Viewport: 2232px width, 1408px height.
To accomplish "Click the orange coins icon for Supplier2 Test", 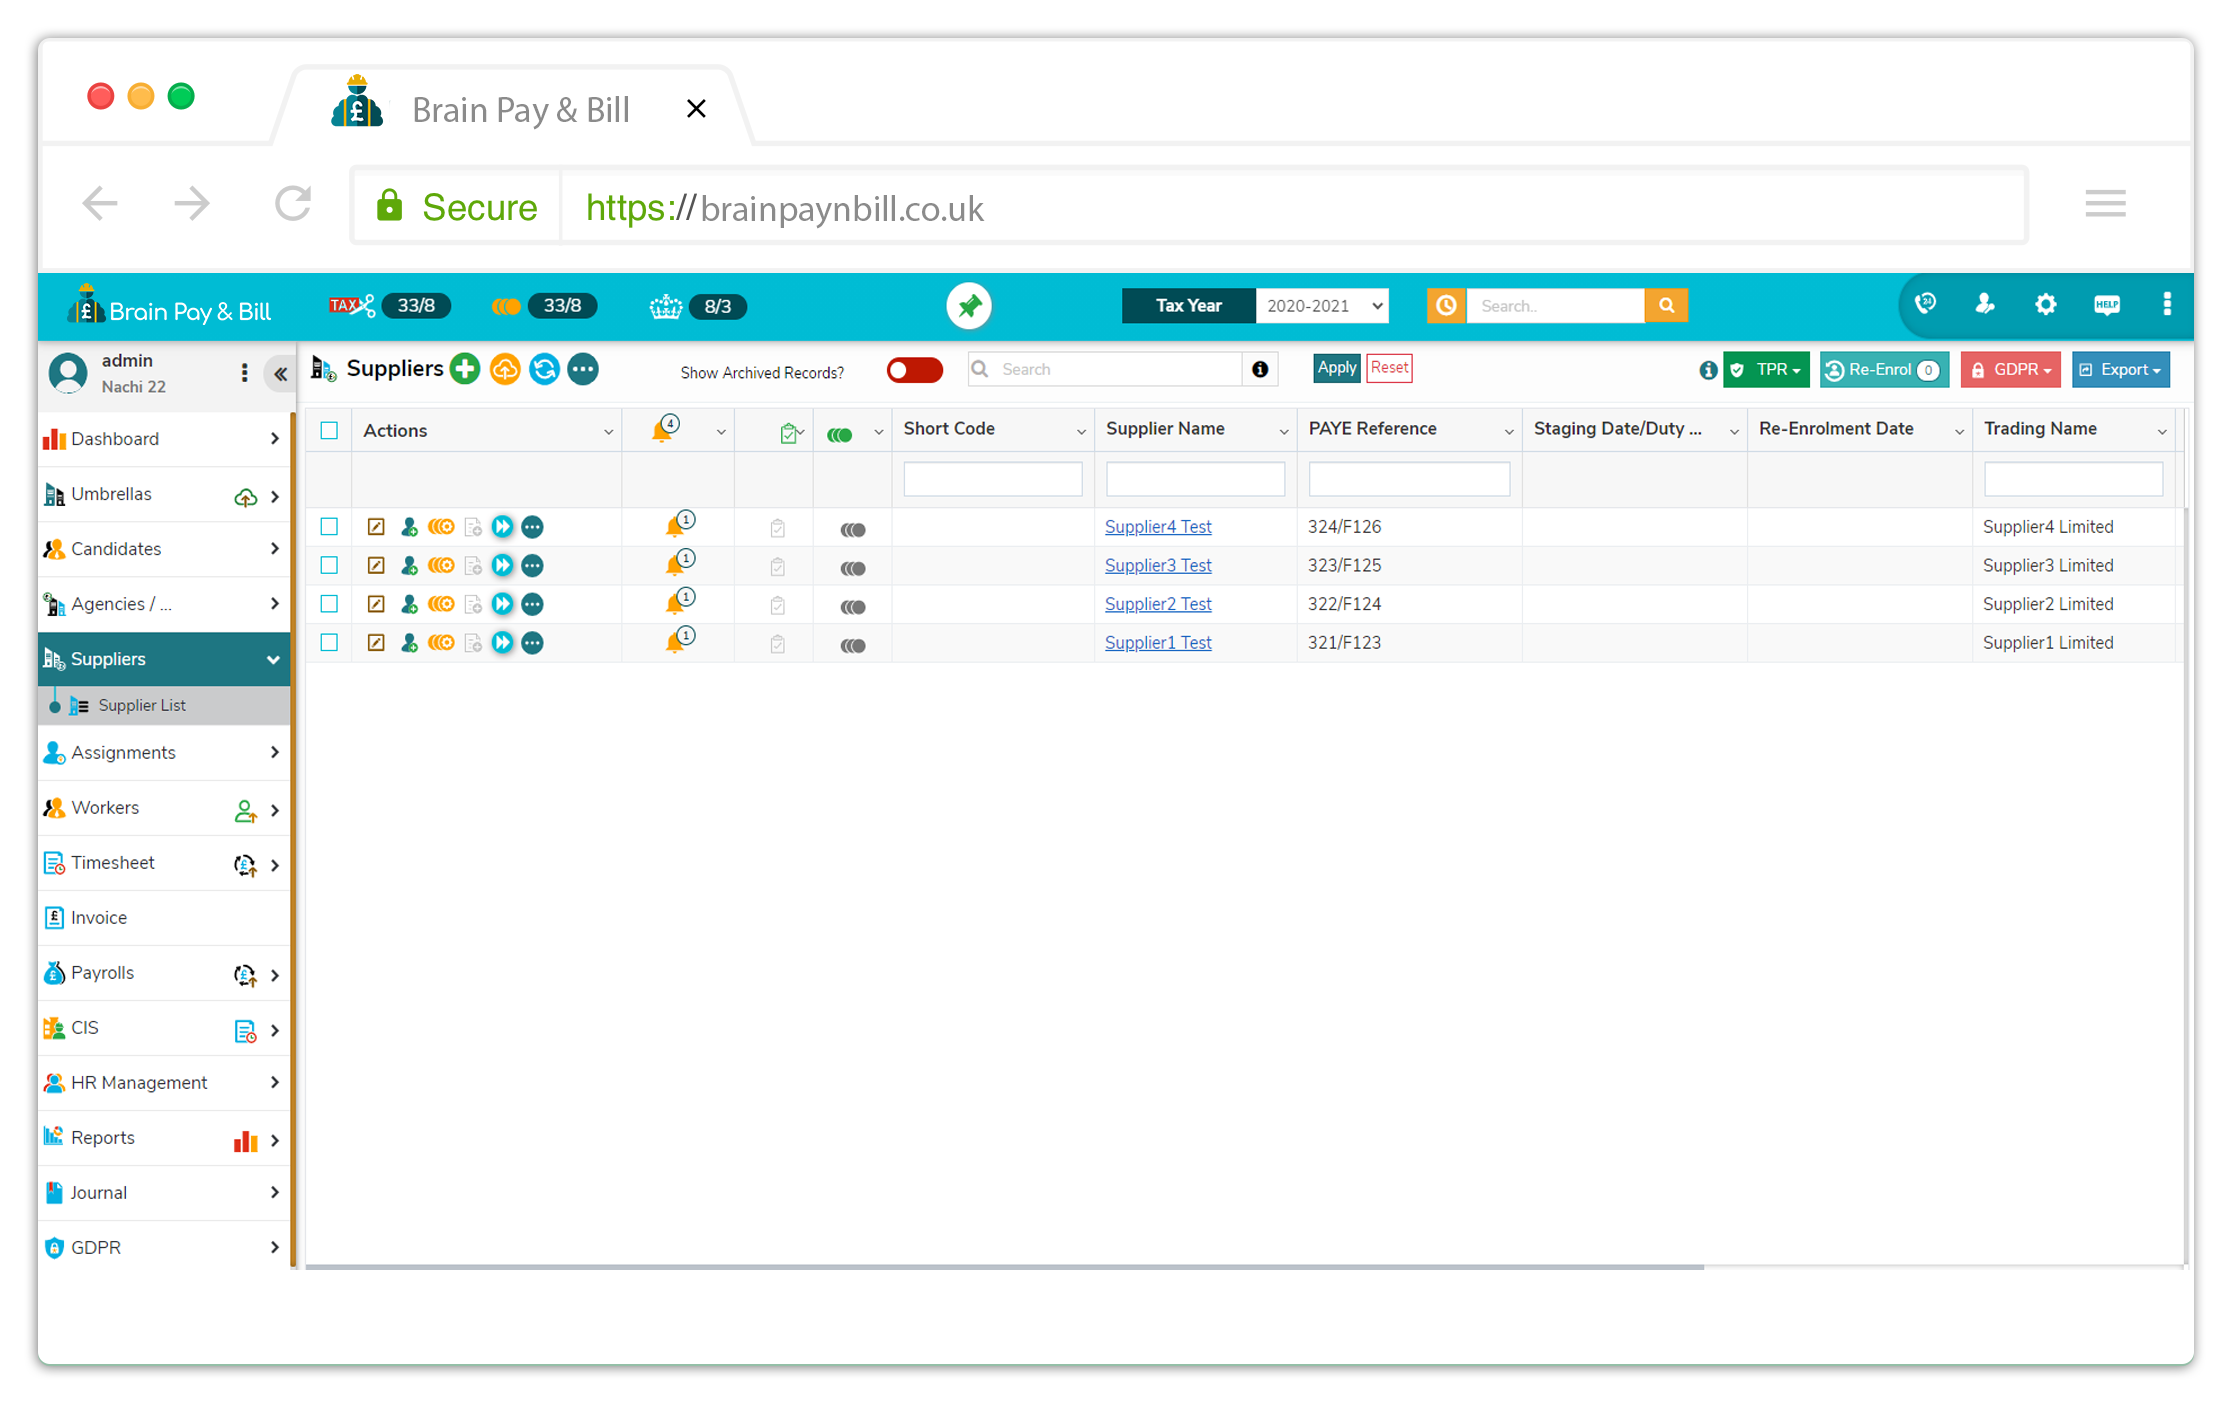I will 441,604.
